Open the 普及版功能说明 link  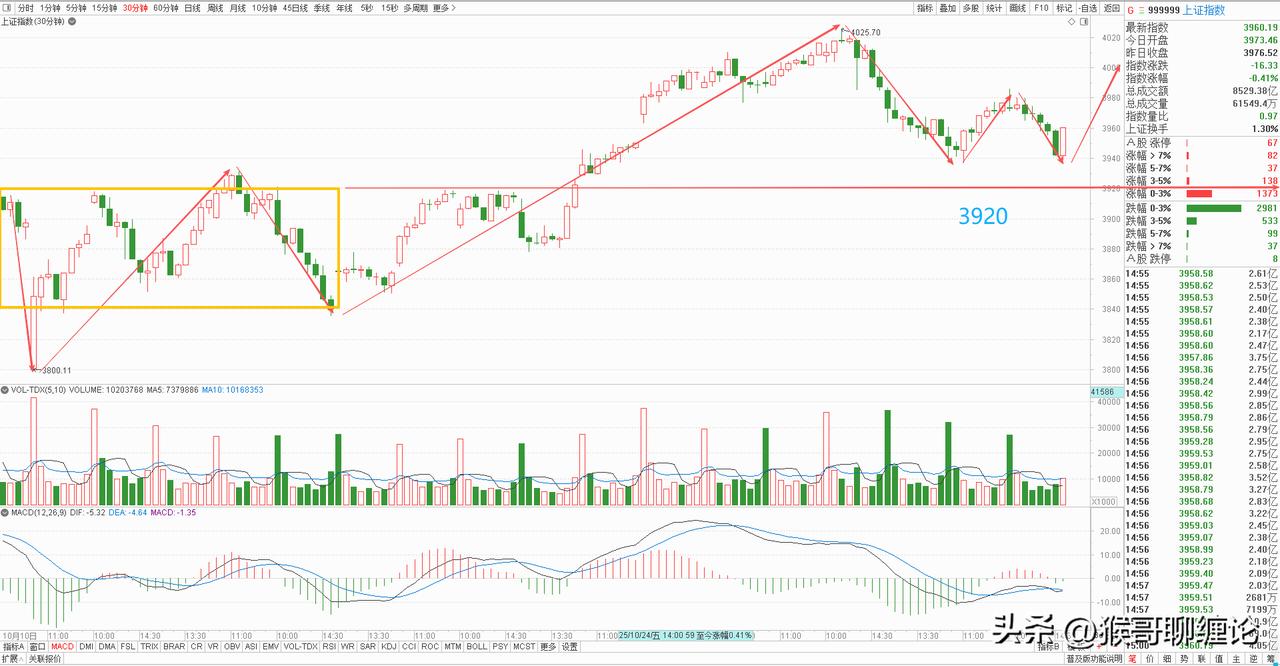click(1094, 659)
